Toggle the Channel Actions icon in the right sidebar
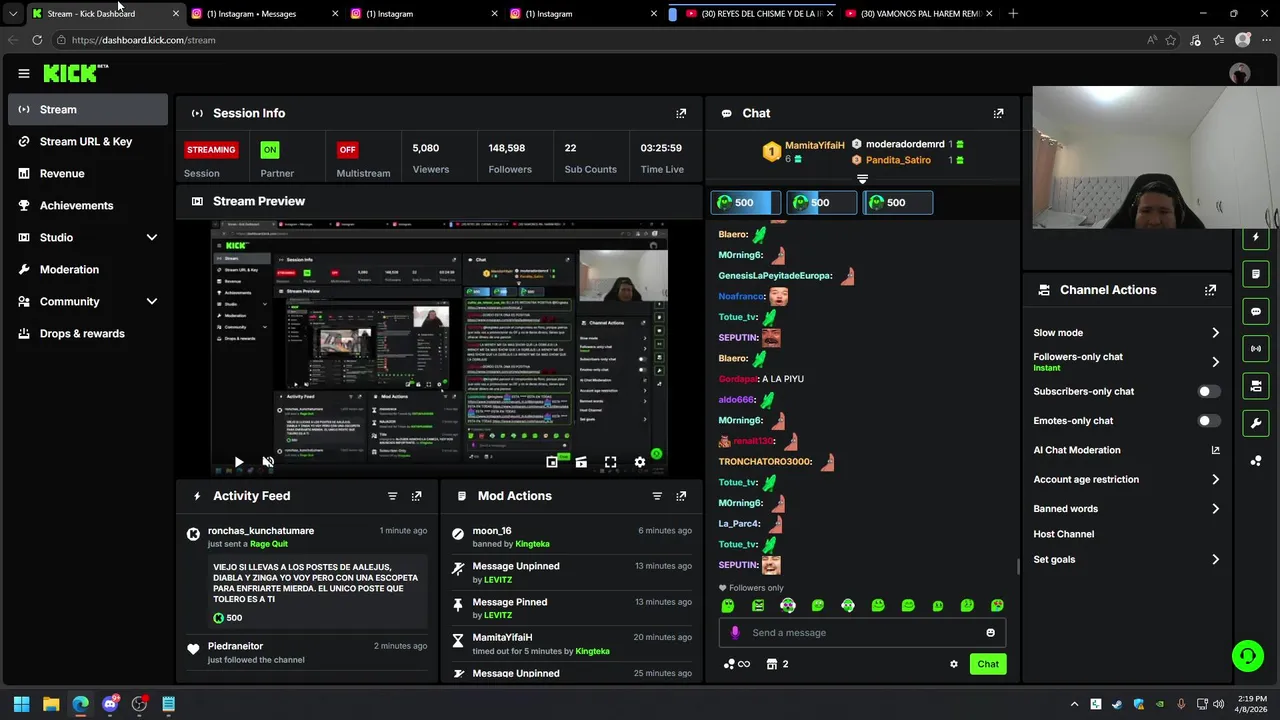The height and width of the screenshot is (720, 1280). point(1256,385)
